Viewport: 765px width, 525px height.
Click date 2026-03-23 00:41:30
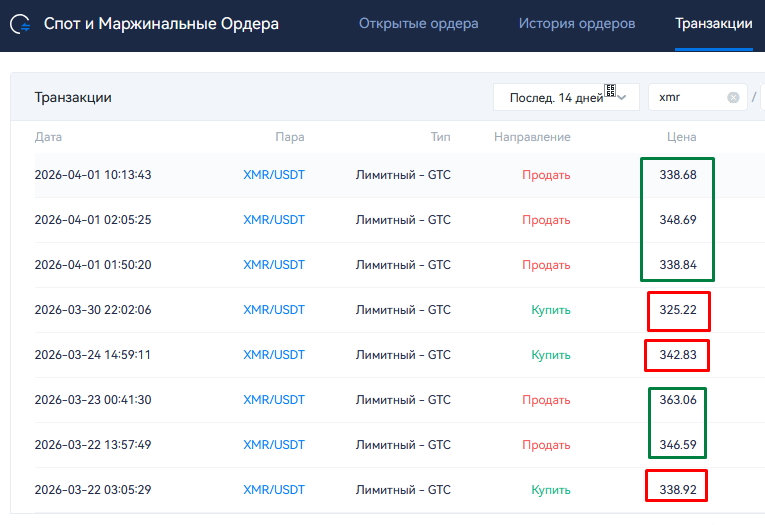(x=93, y=400)
